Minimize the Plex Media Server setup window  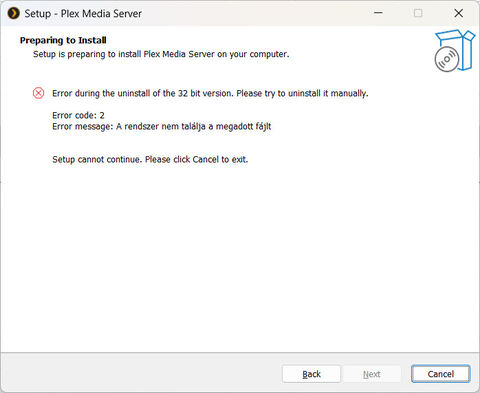click(378, 13)
